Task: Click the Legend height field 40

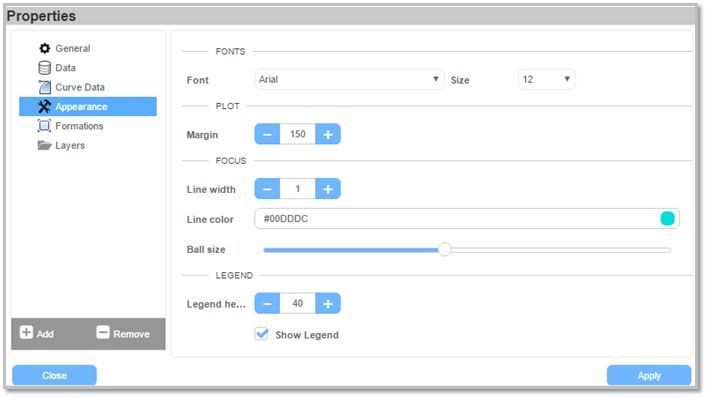Action: pos(298,304)
